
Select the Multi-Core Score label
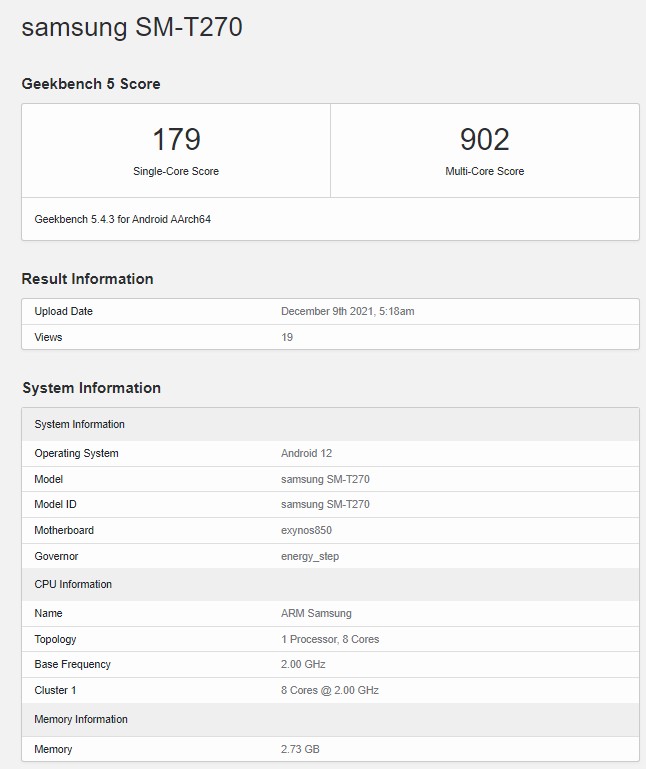pos(484,171)
